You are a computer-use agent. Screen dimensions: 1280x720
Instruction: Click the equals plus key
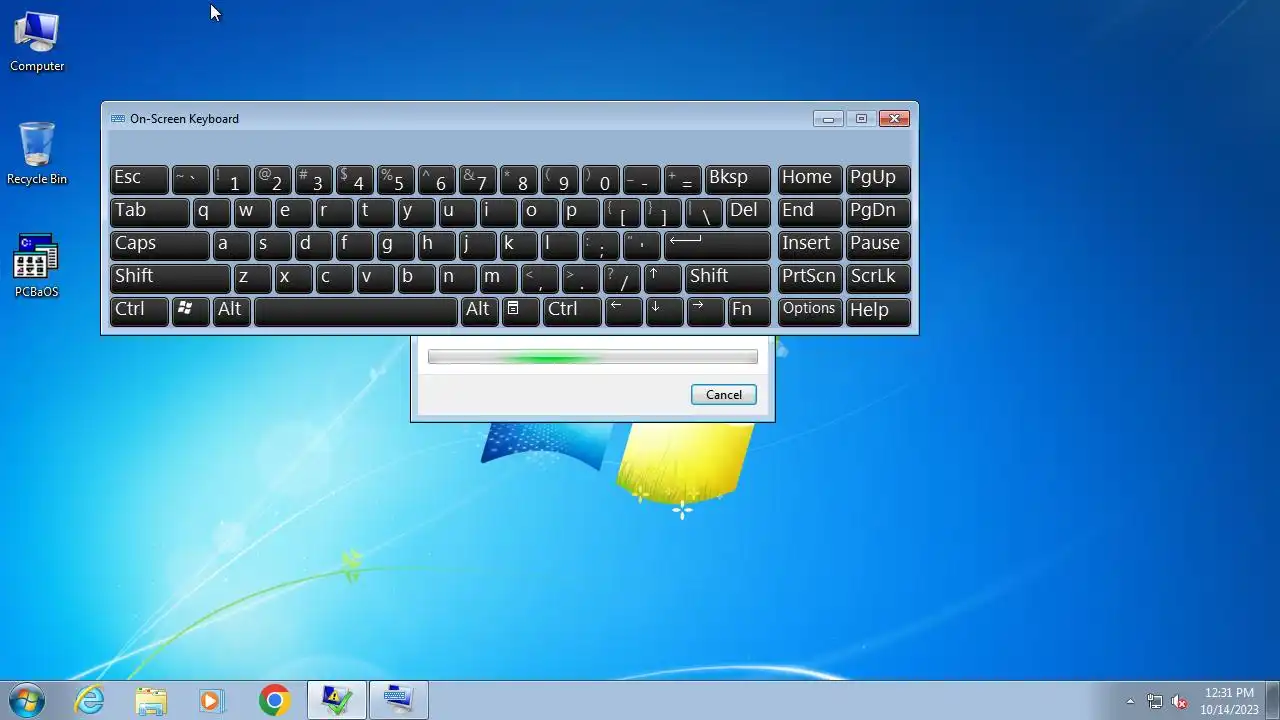pos(682,178)
